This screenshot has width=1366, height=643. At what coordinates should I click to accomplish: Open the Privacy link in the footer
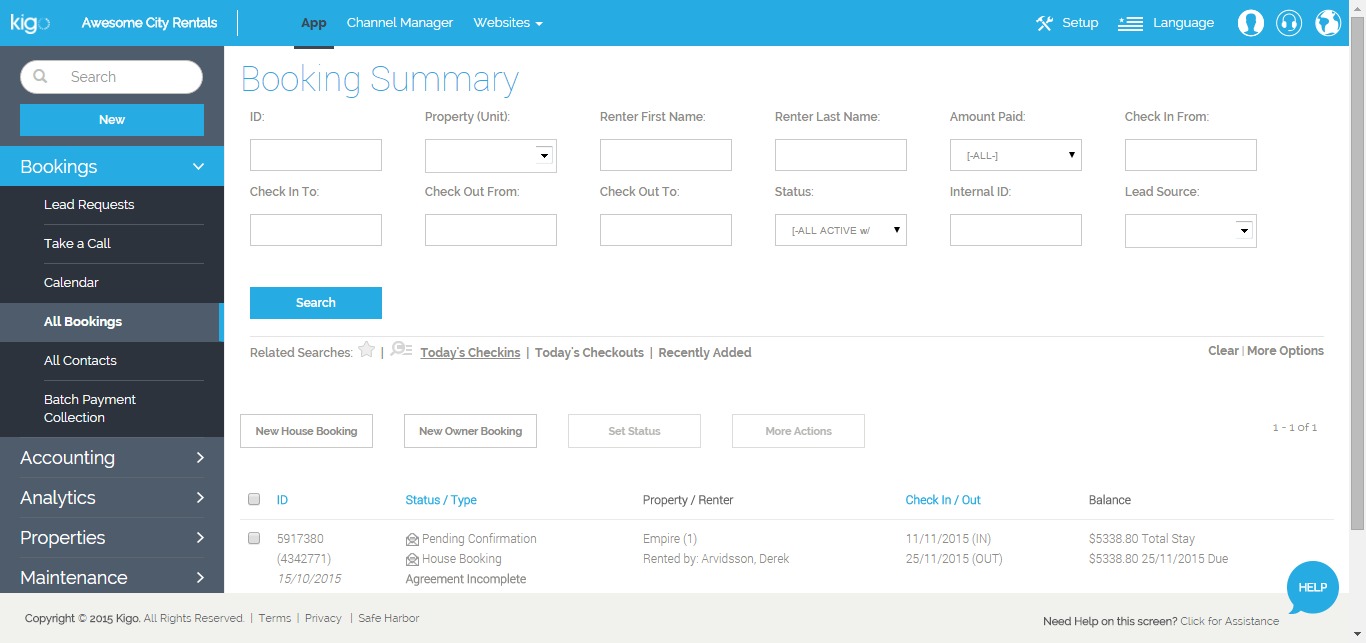click(323, 618)
